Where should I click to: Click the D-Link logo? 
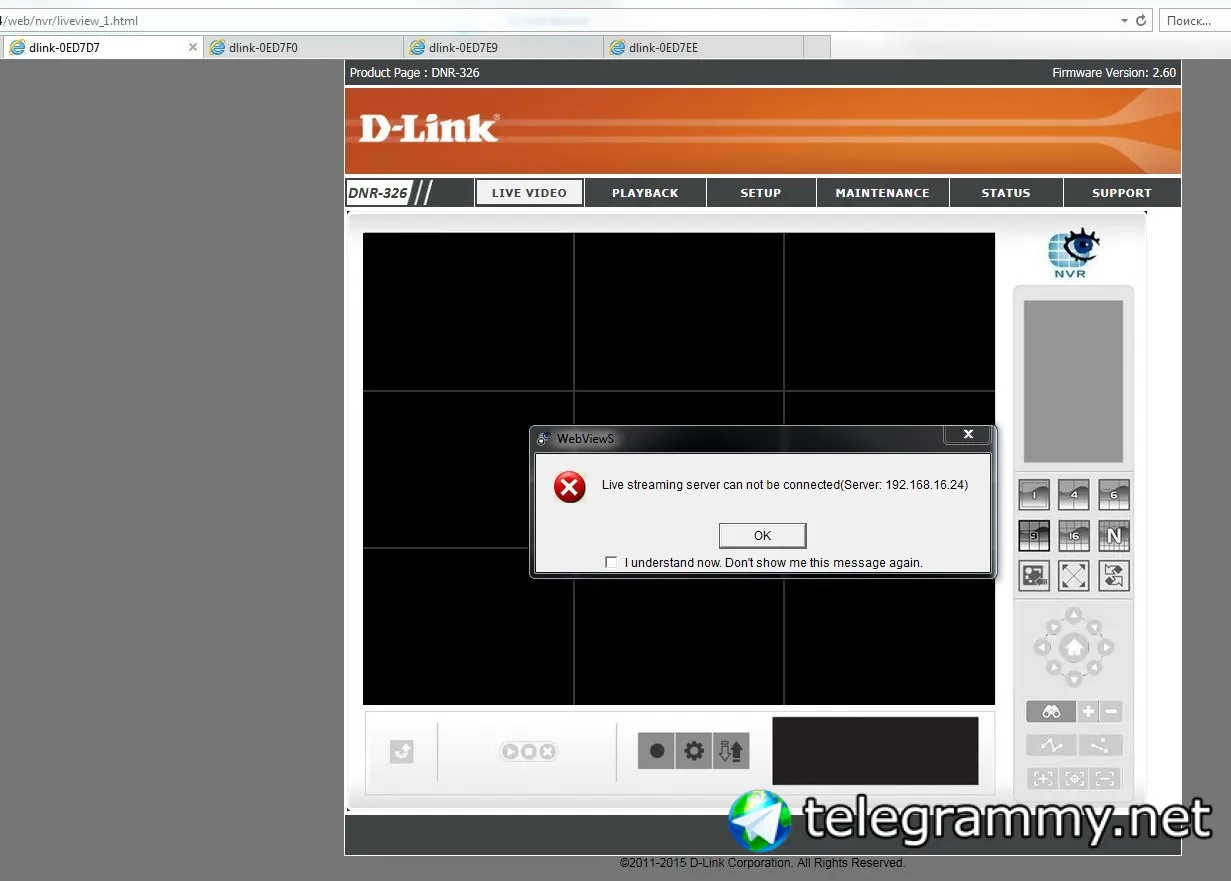[x=428, y=128]
